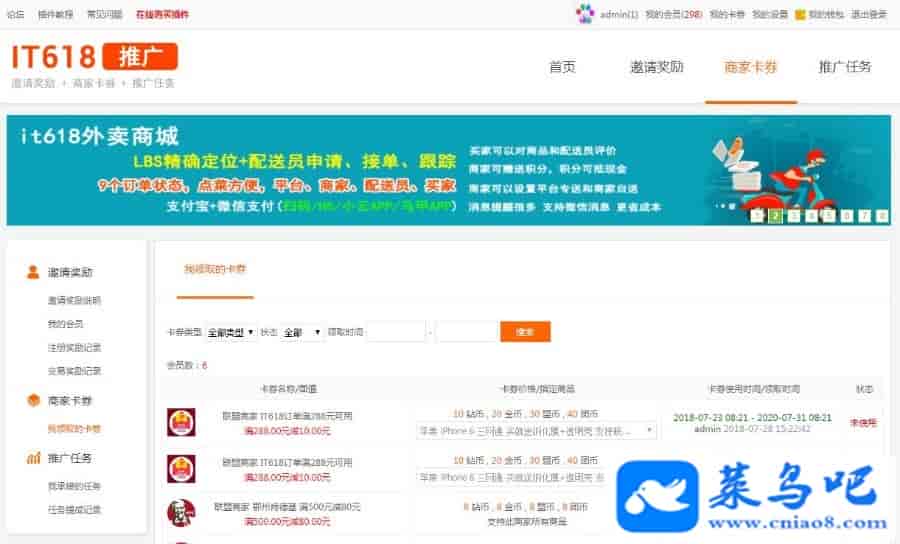The image size is (900, 544).
Task: Open 任务提成记录 in sidebar
Action: coord(74,510)
